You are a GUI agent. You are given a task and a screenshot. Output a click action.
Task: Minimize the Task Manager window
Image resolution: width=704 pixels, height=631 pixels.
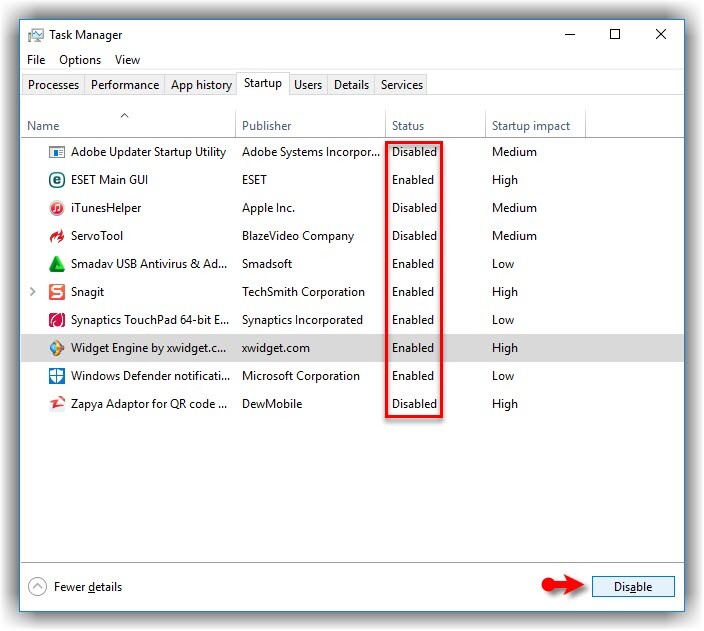[570, 35]
